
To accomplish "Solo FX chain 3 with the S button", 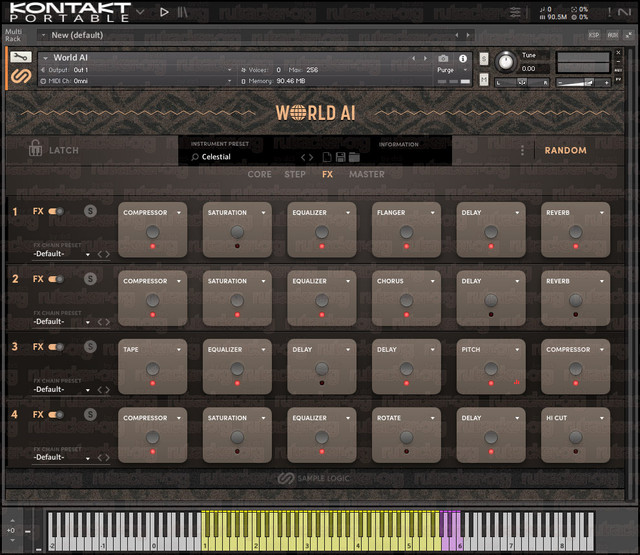I will tap(90, 346).
